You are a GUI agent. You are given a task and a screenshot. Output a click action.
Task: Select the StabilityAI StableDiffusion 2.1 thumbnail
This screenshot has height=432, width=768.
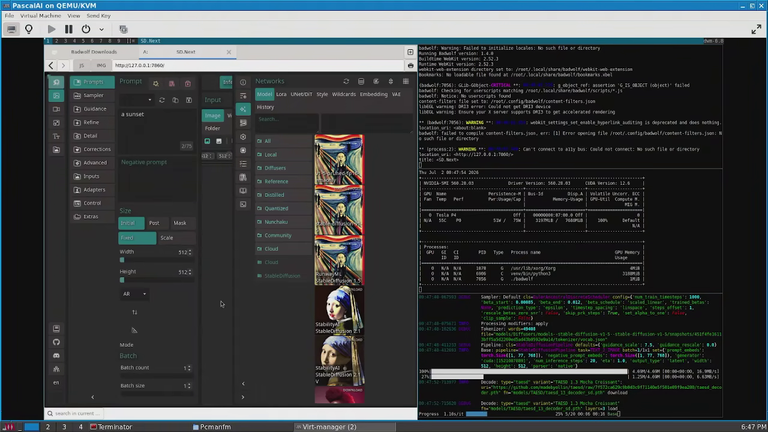point(339,311)
